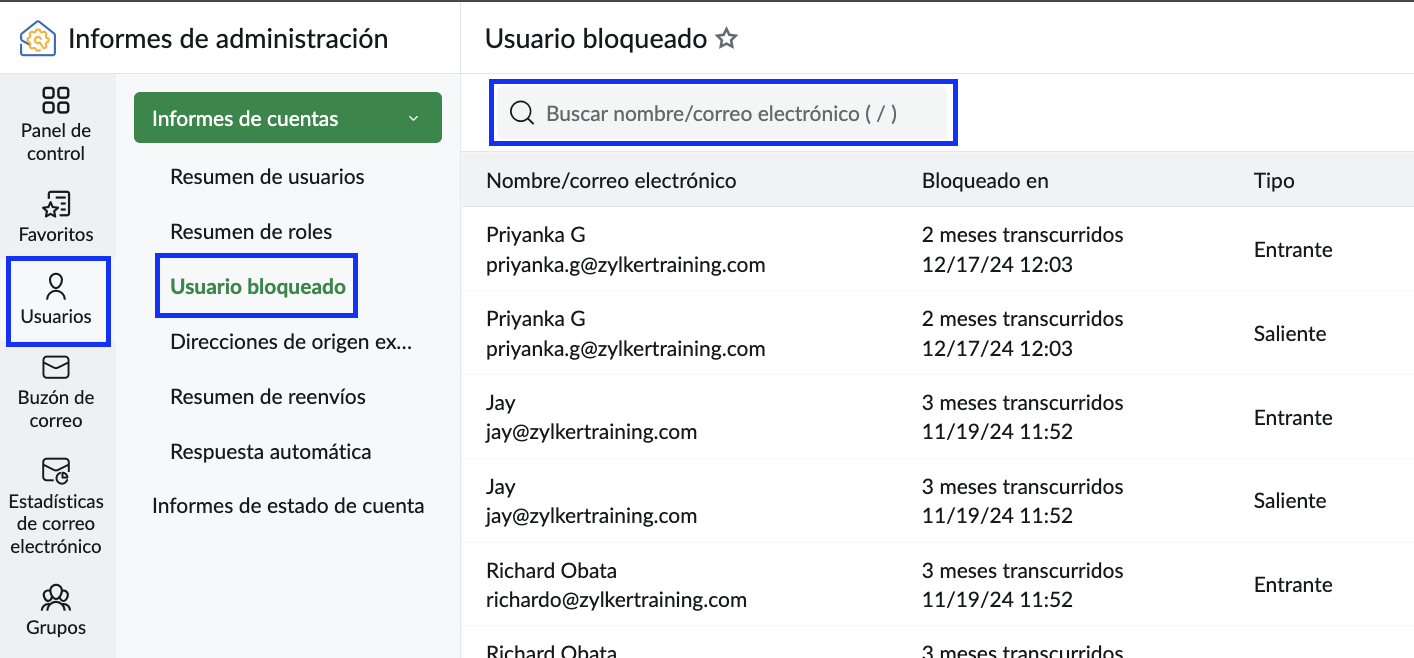Viewport: 1414px width, 658px height.
Task: Open Direcciones de origen ex… report
Action: [291, 342]
